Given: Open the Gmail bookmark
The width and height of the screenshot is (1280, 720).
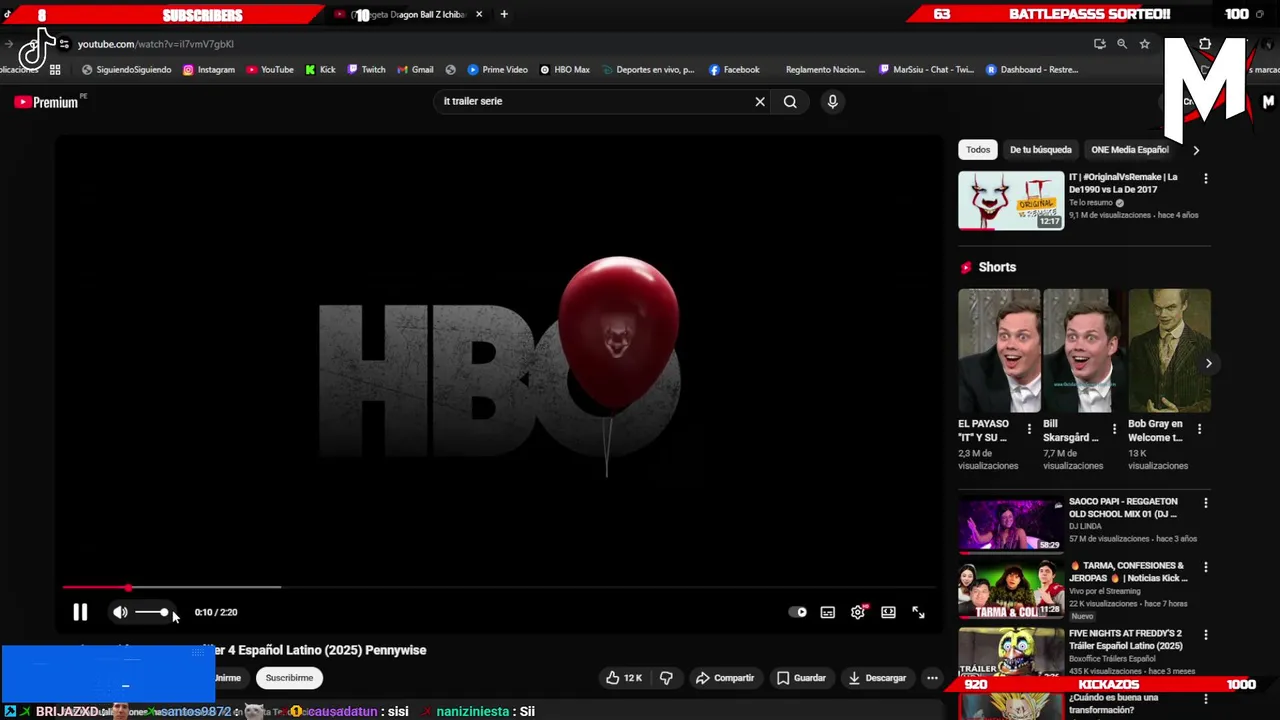Looking at the screenshot, I should 415,70.
